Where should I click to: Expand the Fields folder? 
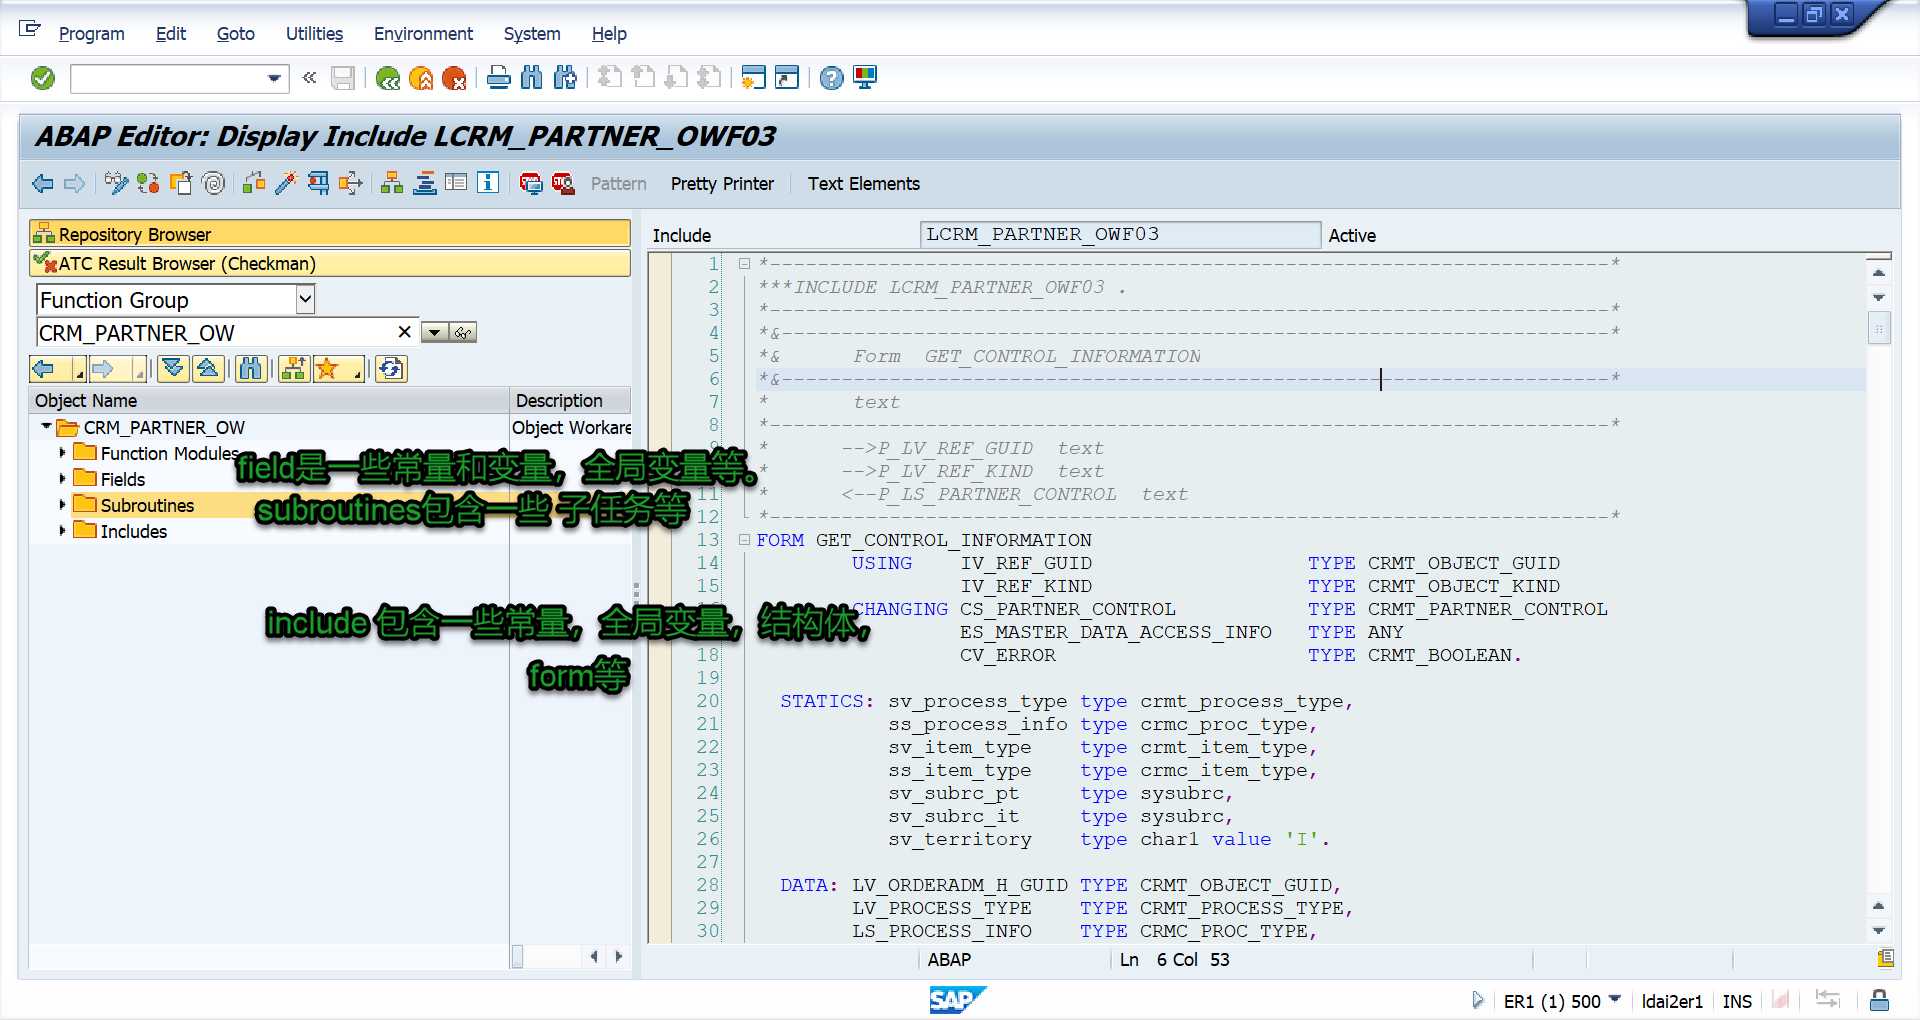tap(62, 479)
